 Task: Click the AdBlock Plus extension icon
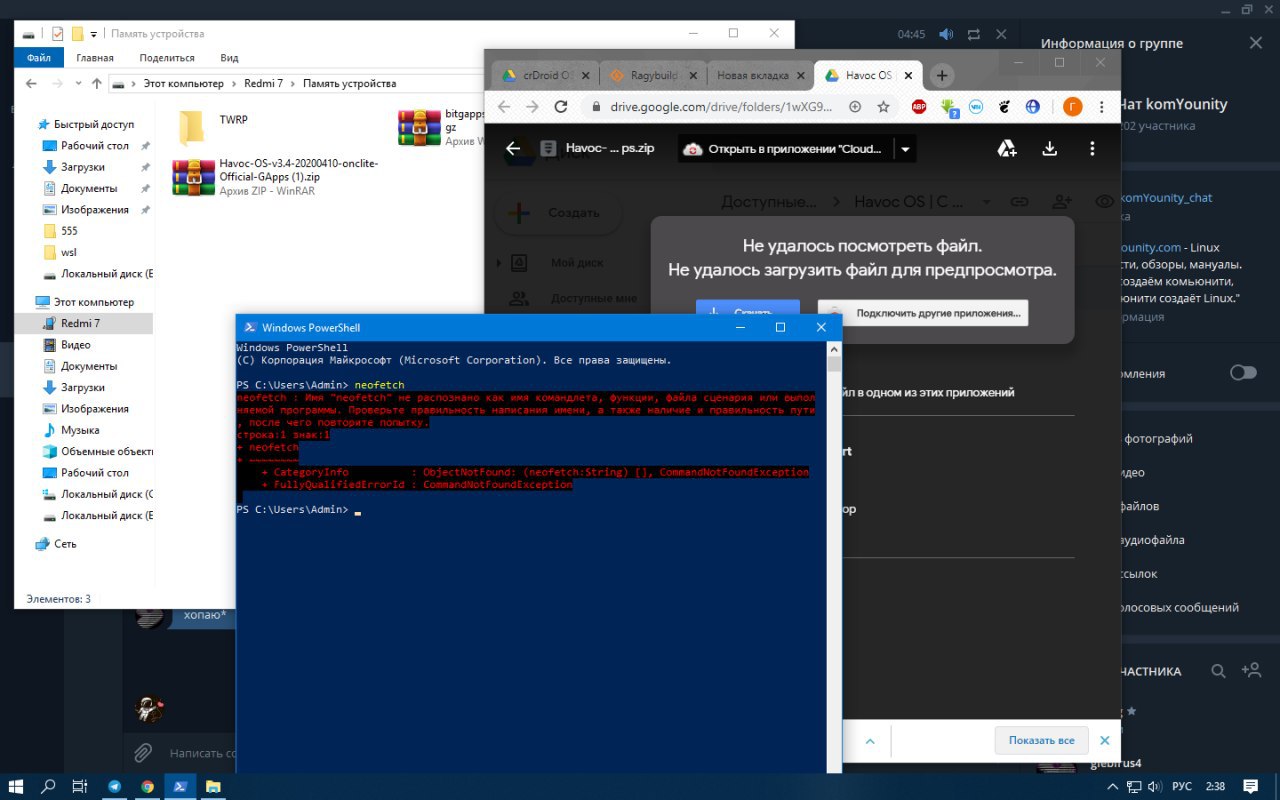917,106
